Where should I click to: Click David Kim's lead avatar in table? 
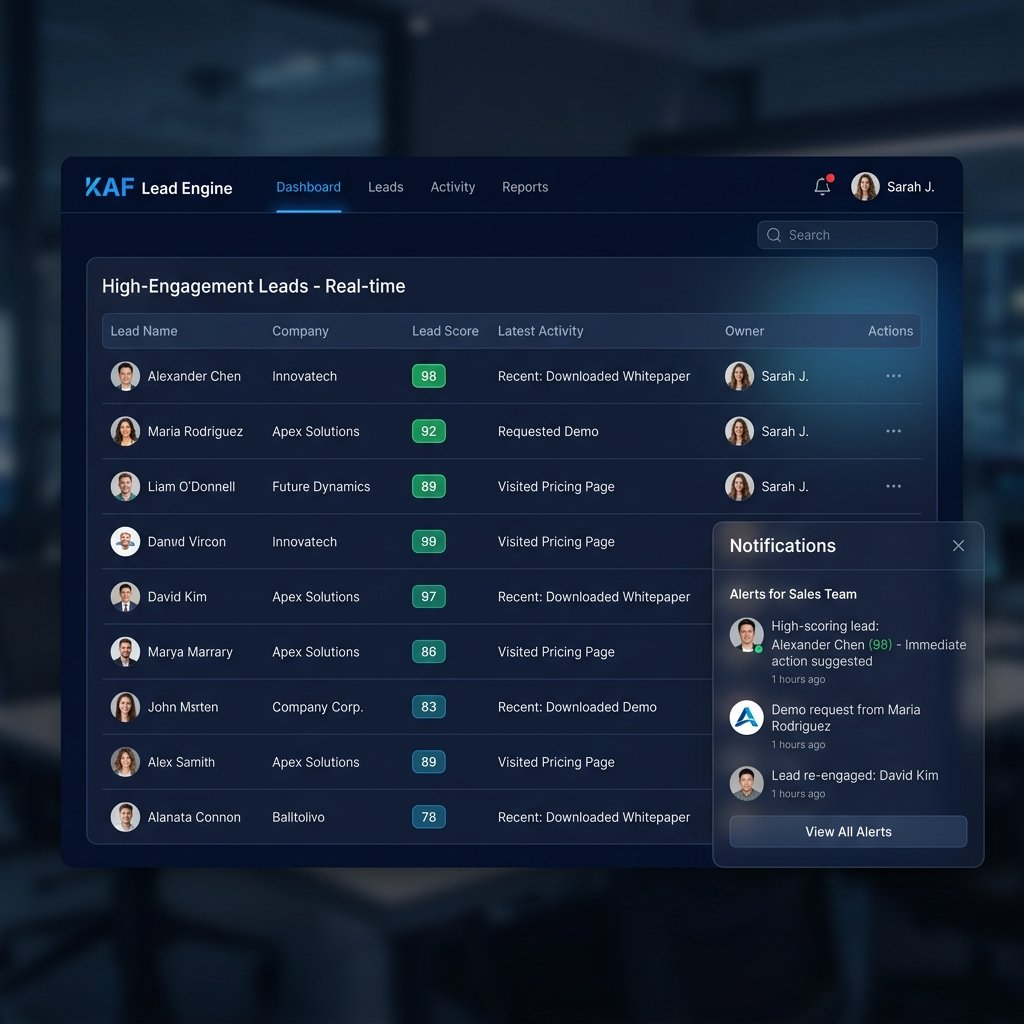[125, 597]
